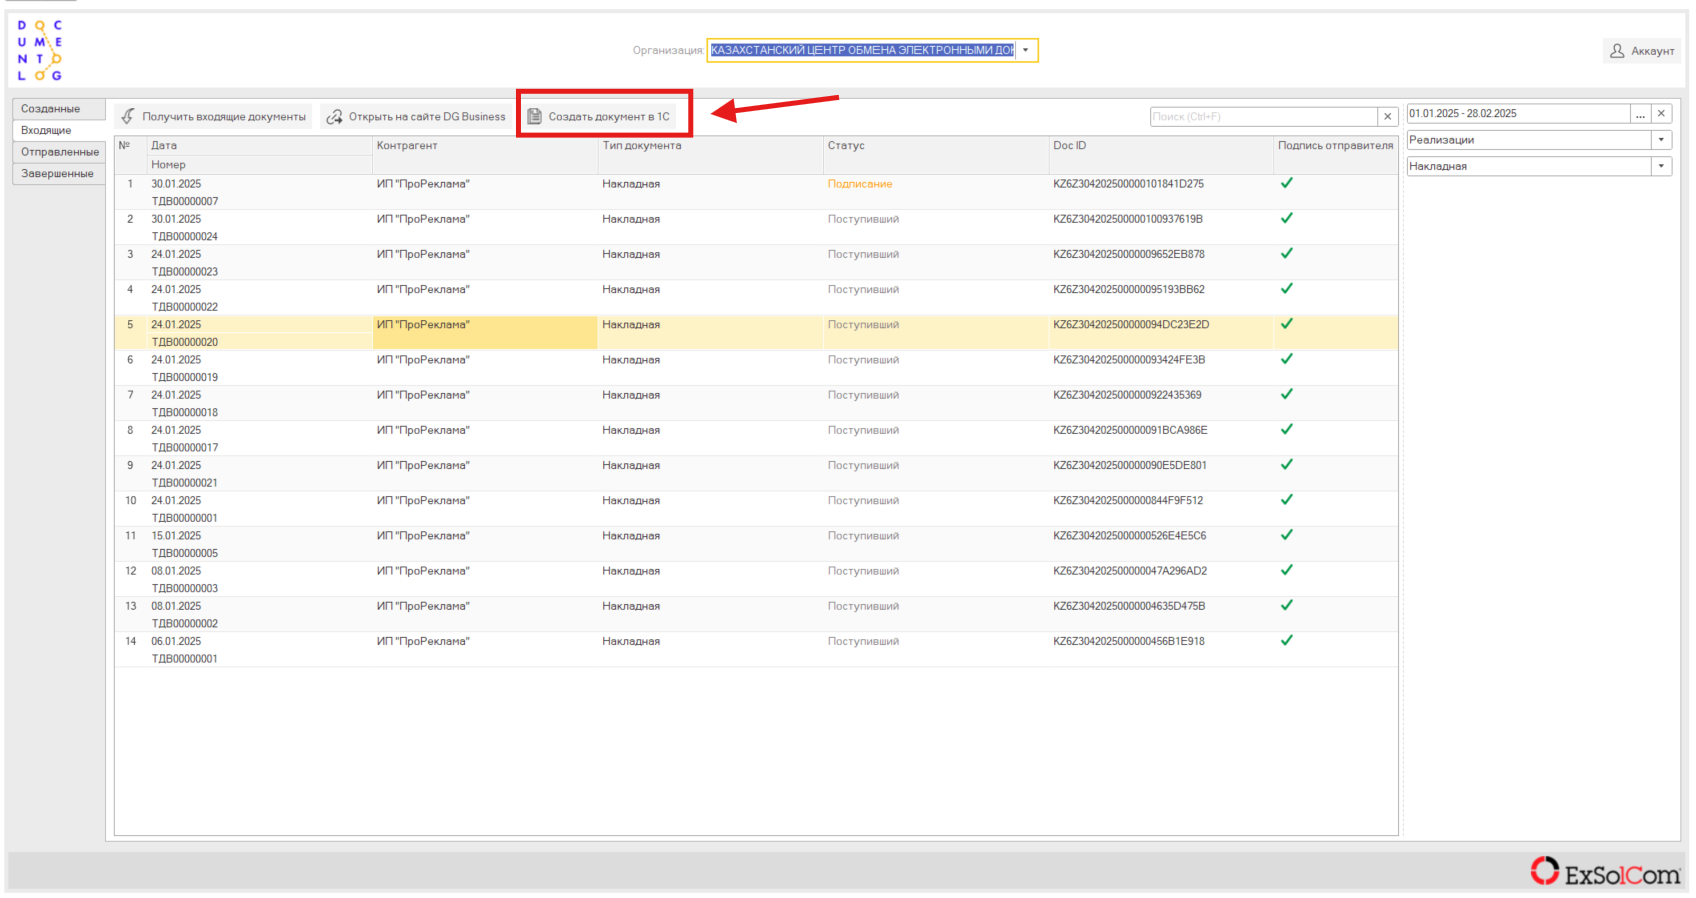
Task: Open the Аккаунт button
Action: (1642, 50)
